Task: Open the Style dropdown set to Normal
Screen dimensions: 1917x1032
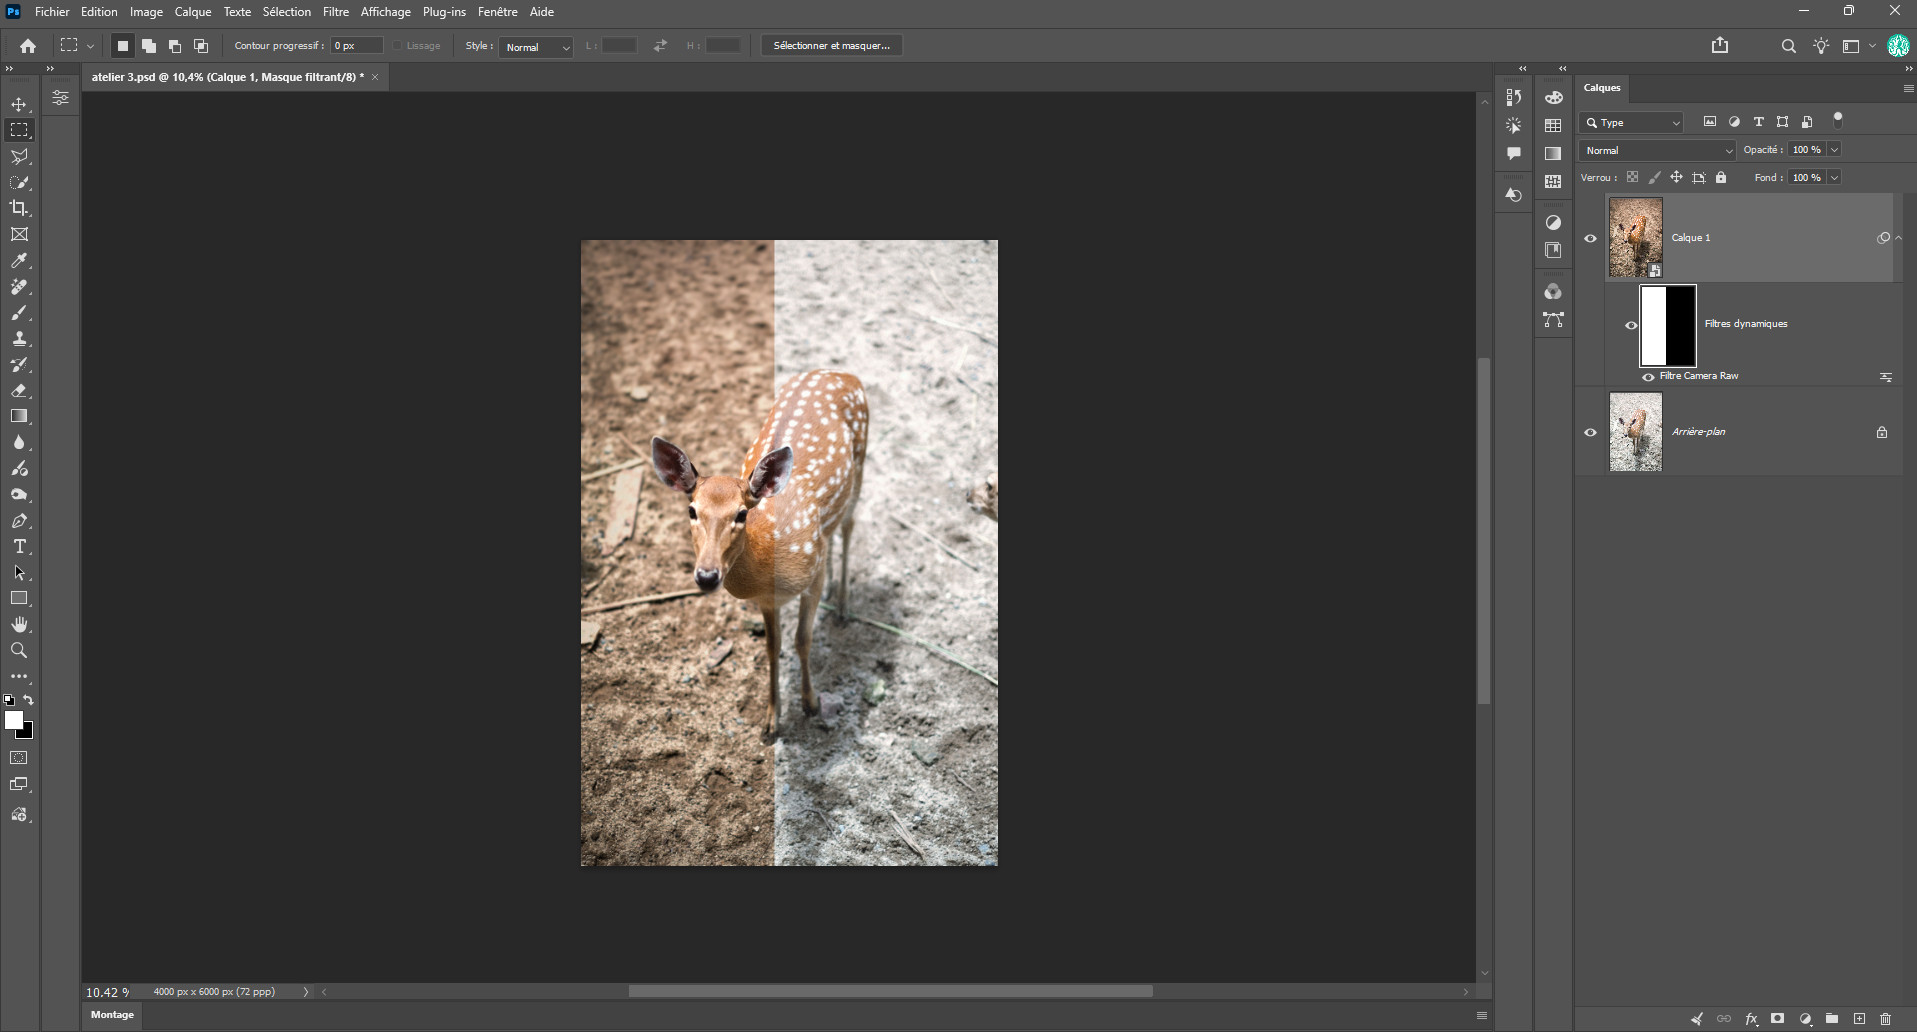Action: click(x=536, y=46)
